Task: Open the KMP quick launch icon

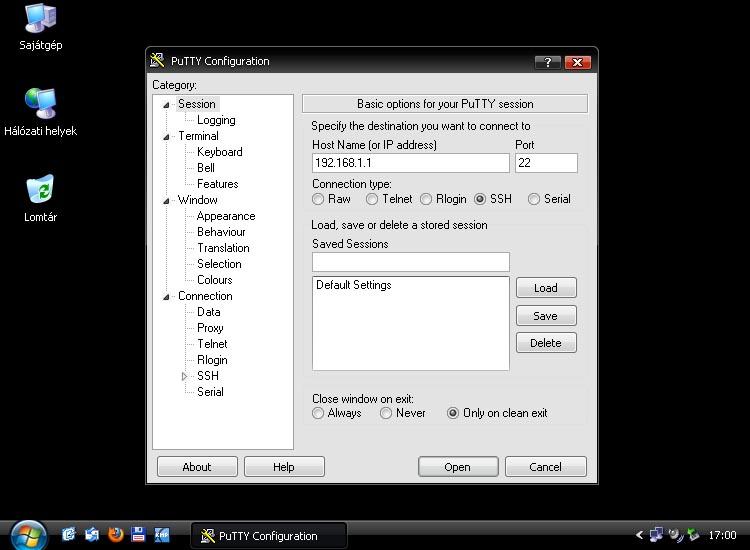Action: tap(162, 535)
